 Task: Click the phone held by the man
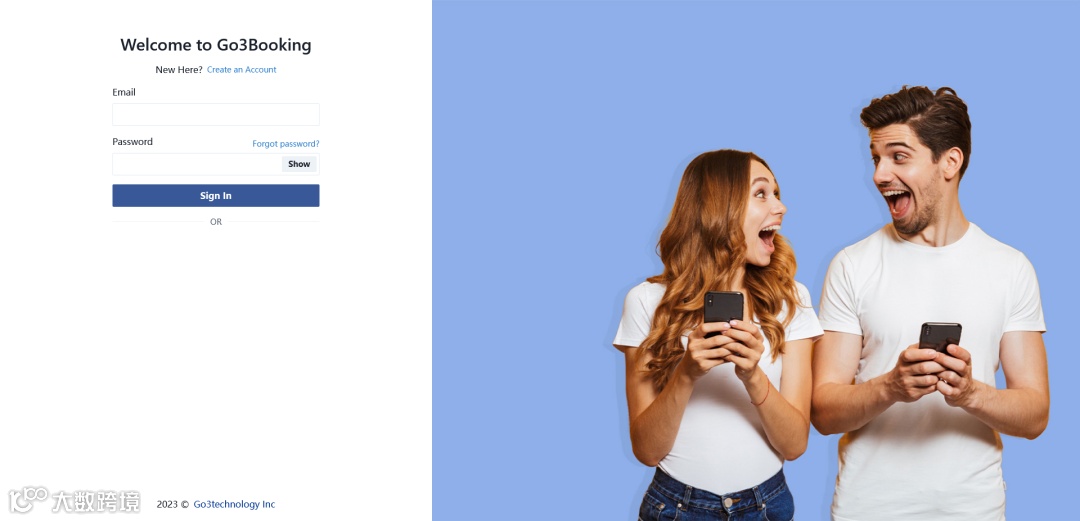pyautogui.click(x=940, y=336)
